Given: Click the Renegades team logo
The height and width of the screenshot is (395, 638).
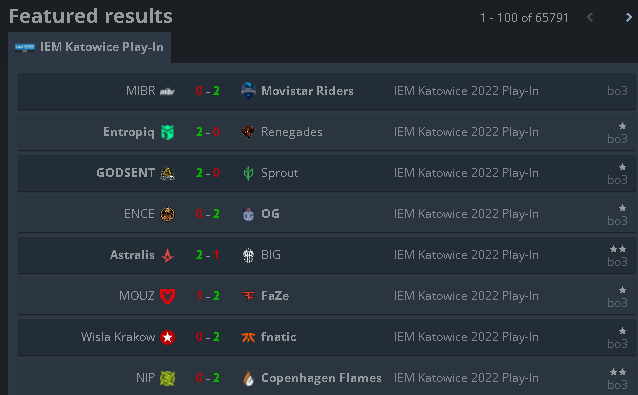Looking at the screenshot, I should point(248,132).
